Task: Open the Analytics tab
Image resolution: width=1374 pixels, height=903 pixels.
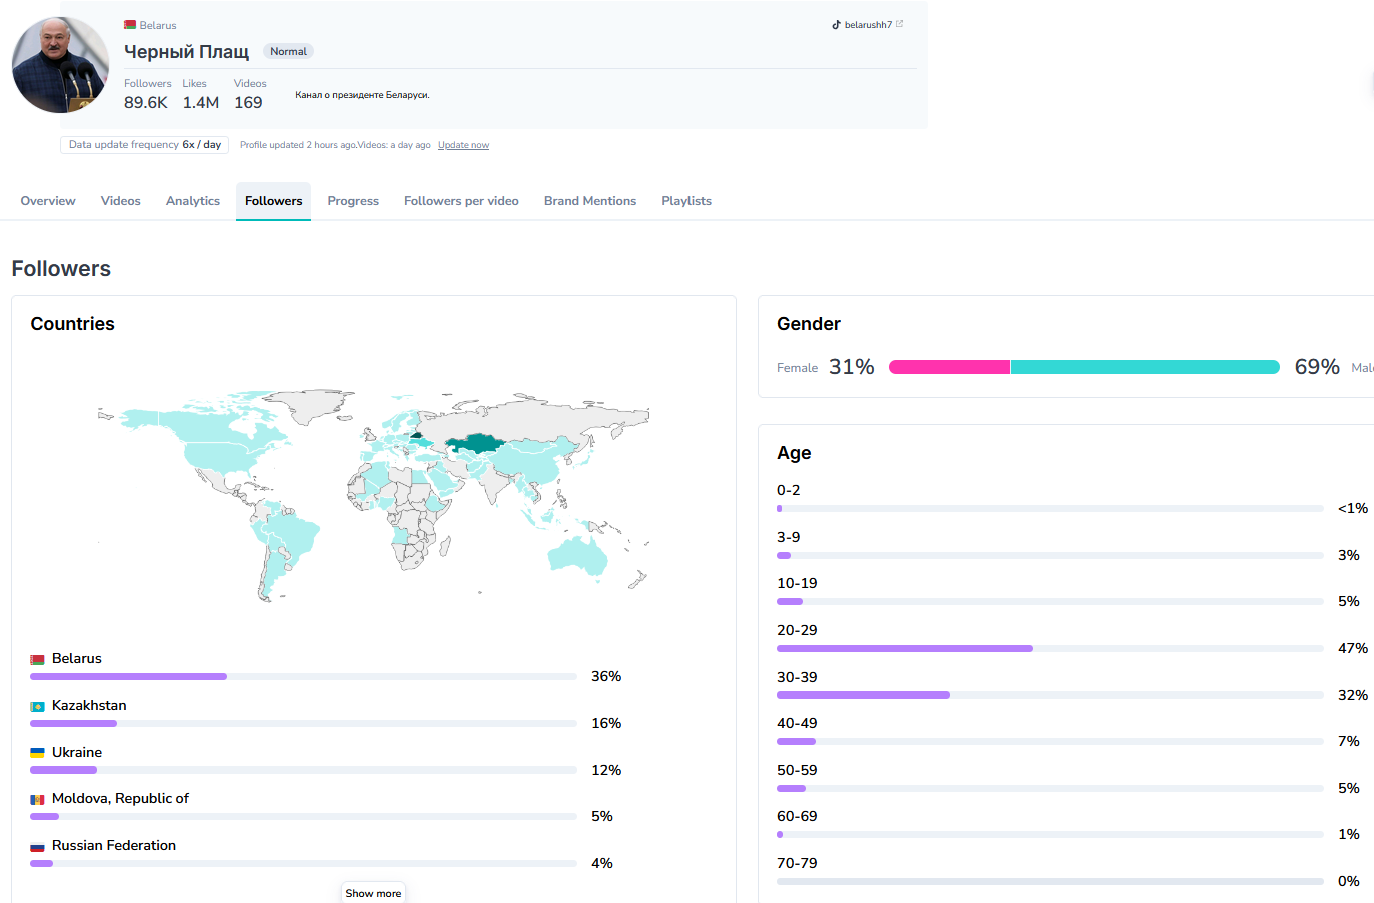Action: pos(193,201)
